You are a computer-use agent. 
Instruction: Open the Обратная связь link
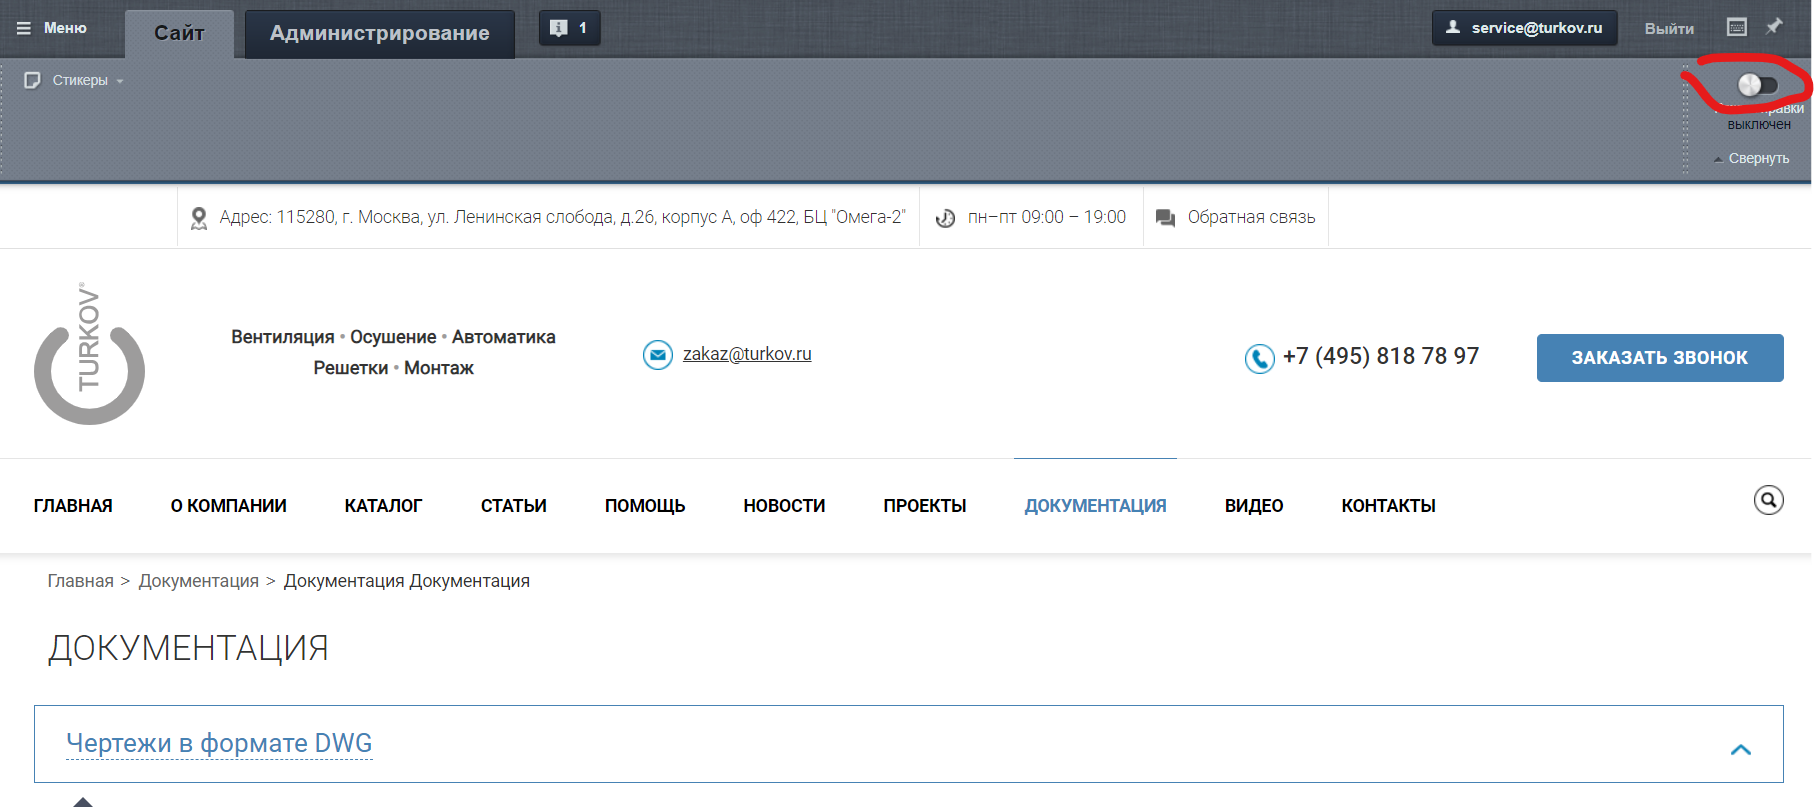[x=1251, y=217]
